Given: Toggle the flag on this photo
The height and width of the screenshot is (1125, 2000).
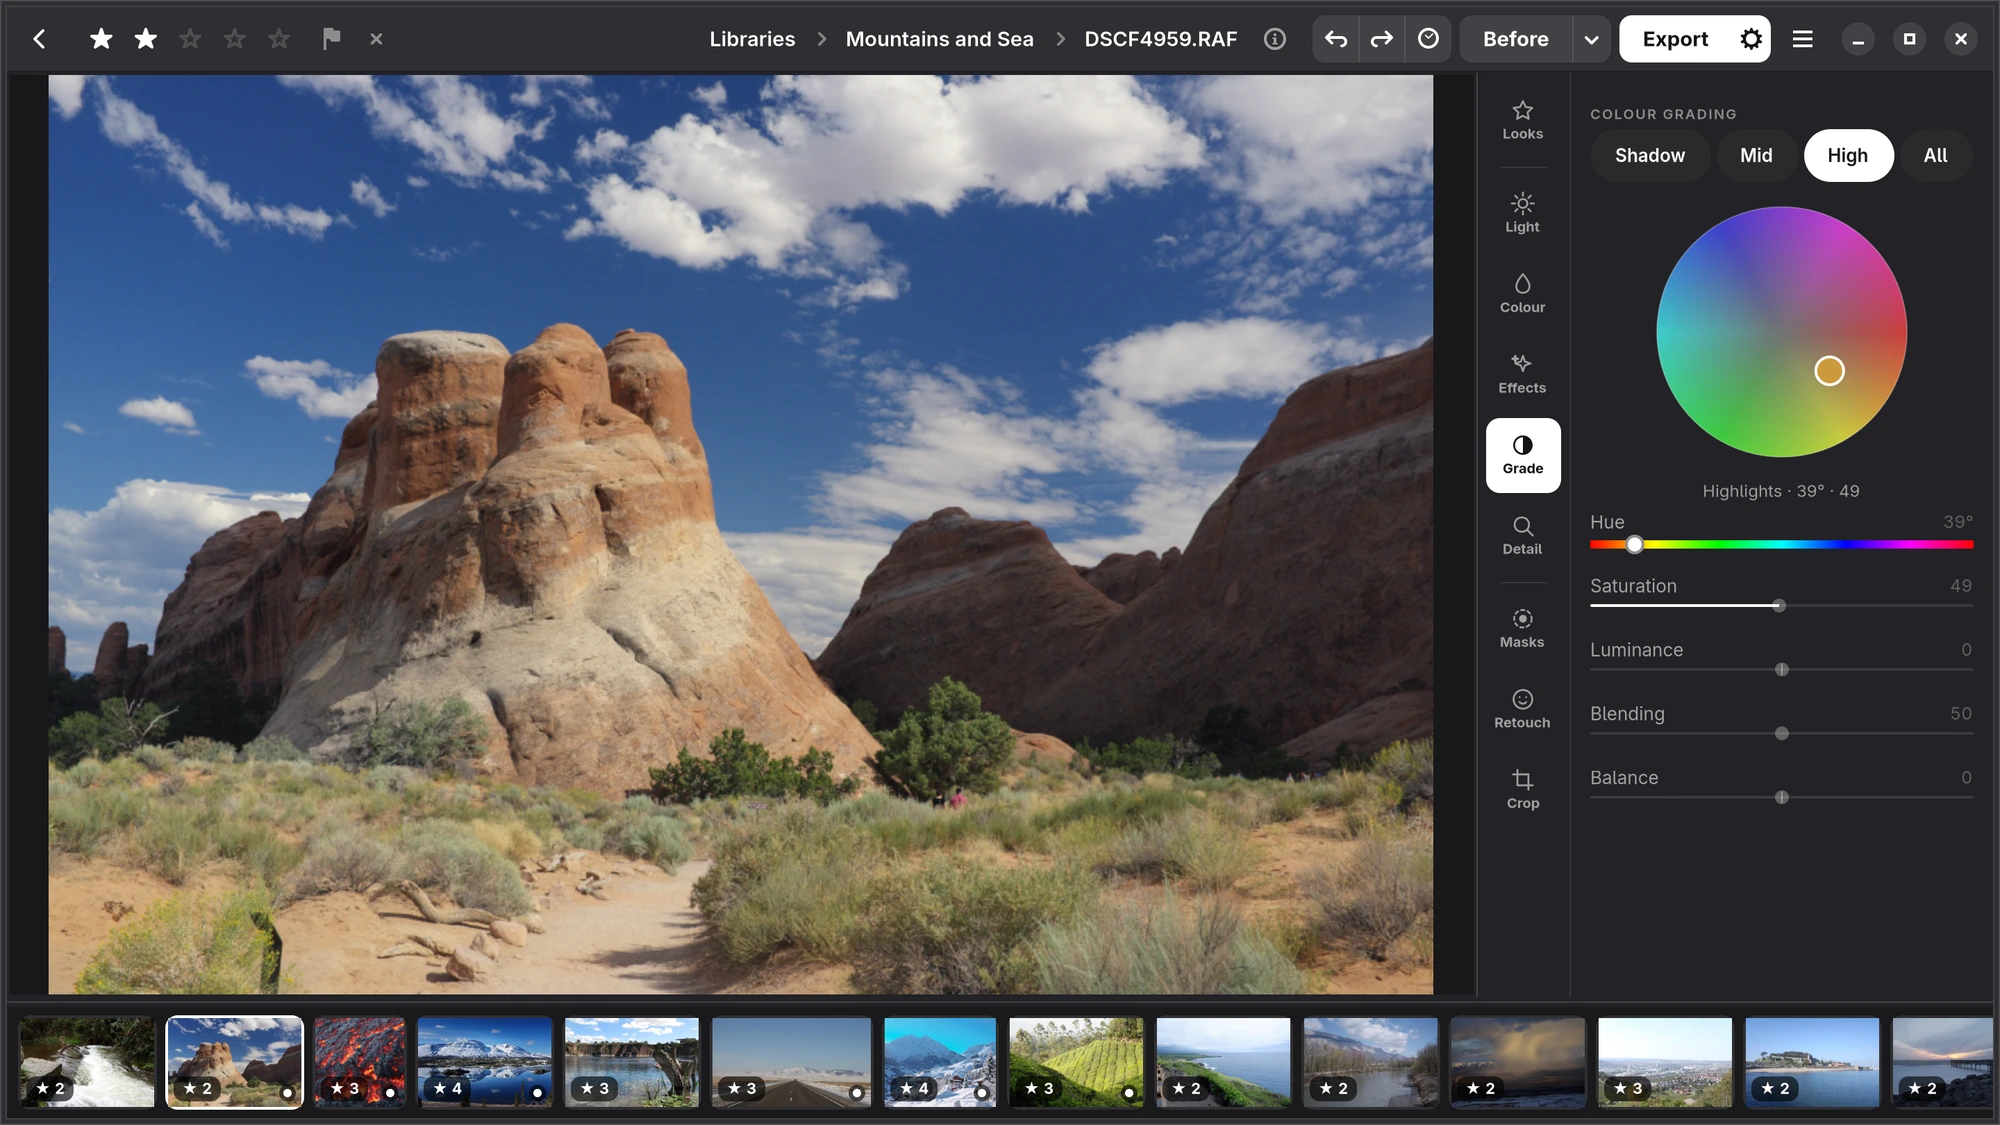Looking at the screenshot, I should [x=331, y=39].
